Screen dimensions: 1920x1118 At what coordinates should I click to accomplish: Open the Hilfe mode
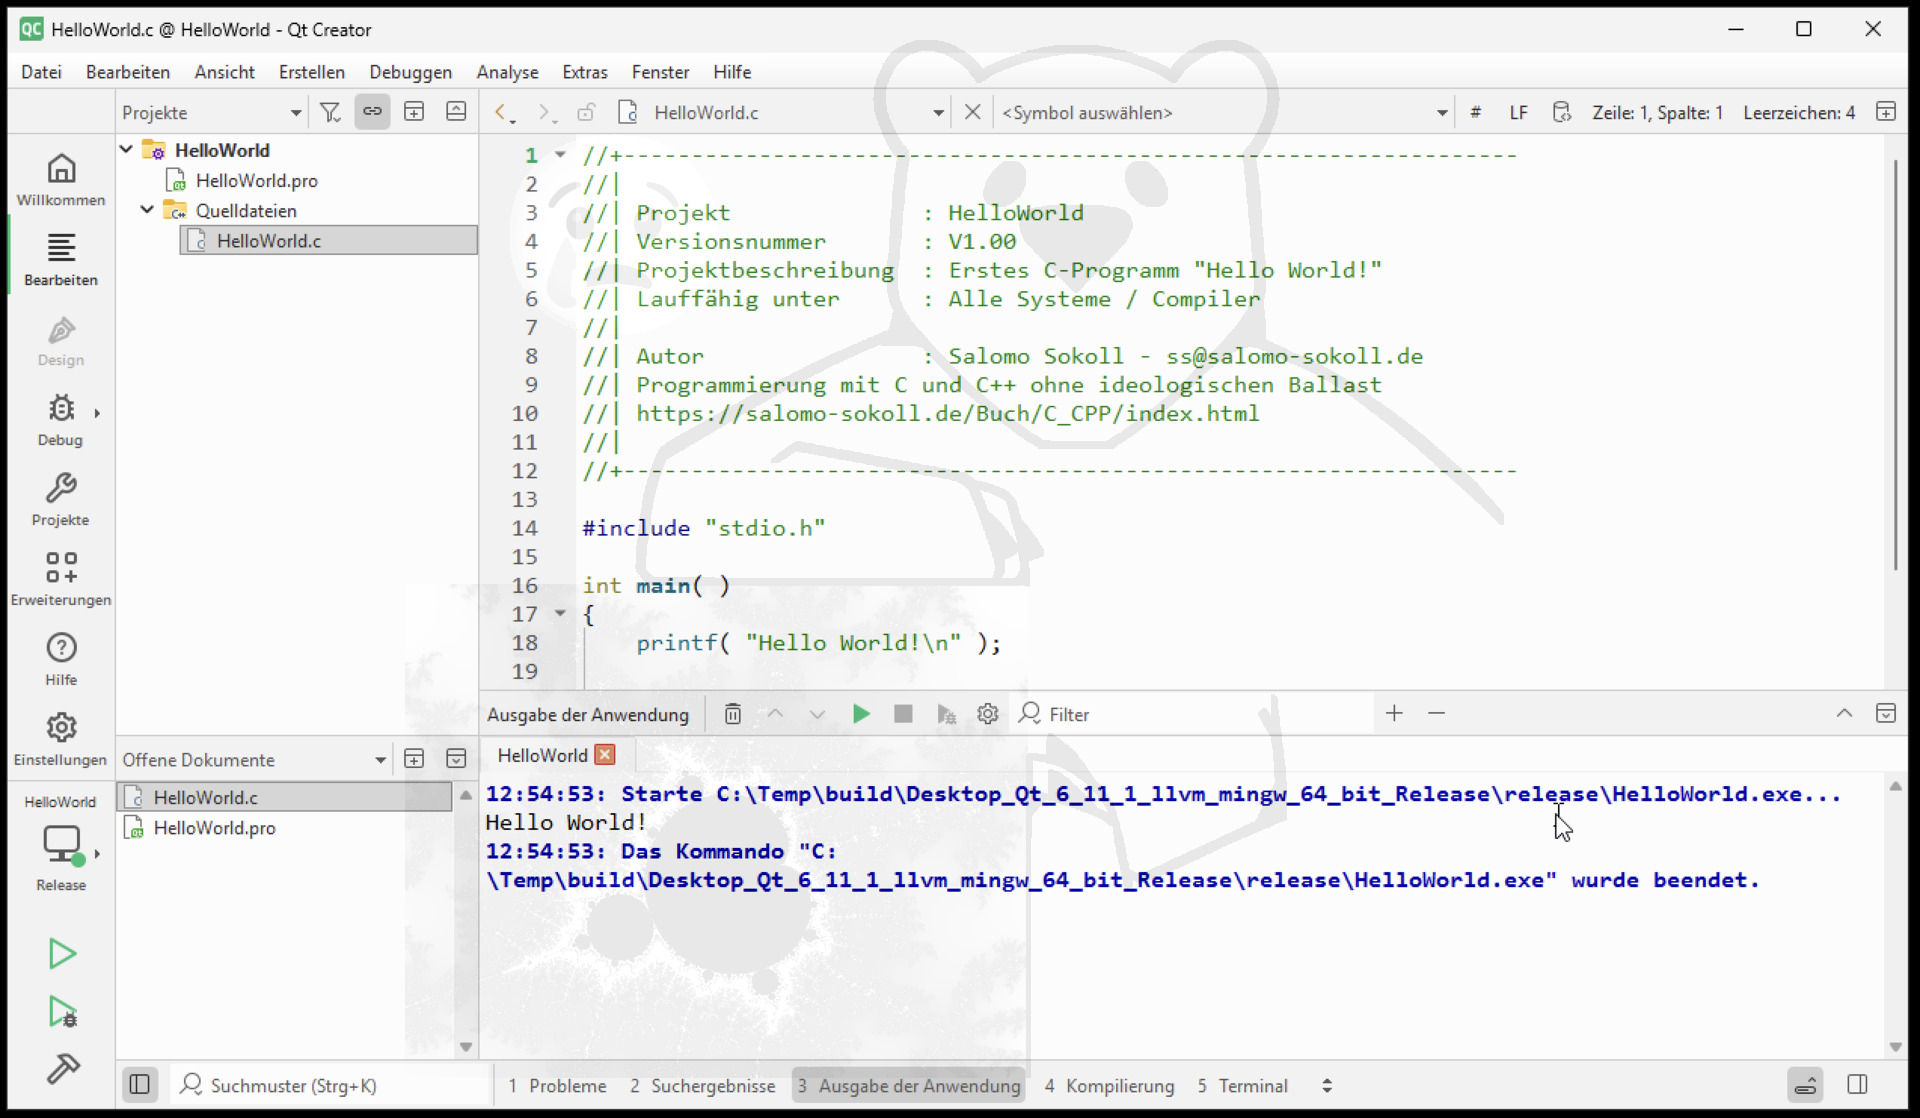(x=61, y=660)
